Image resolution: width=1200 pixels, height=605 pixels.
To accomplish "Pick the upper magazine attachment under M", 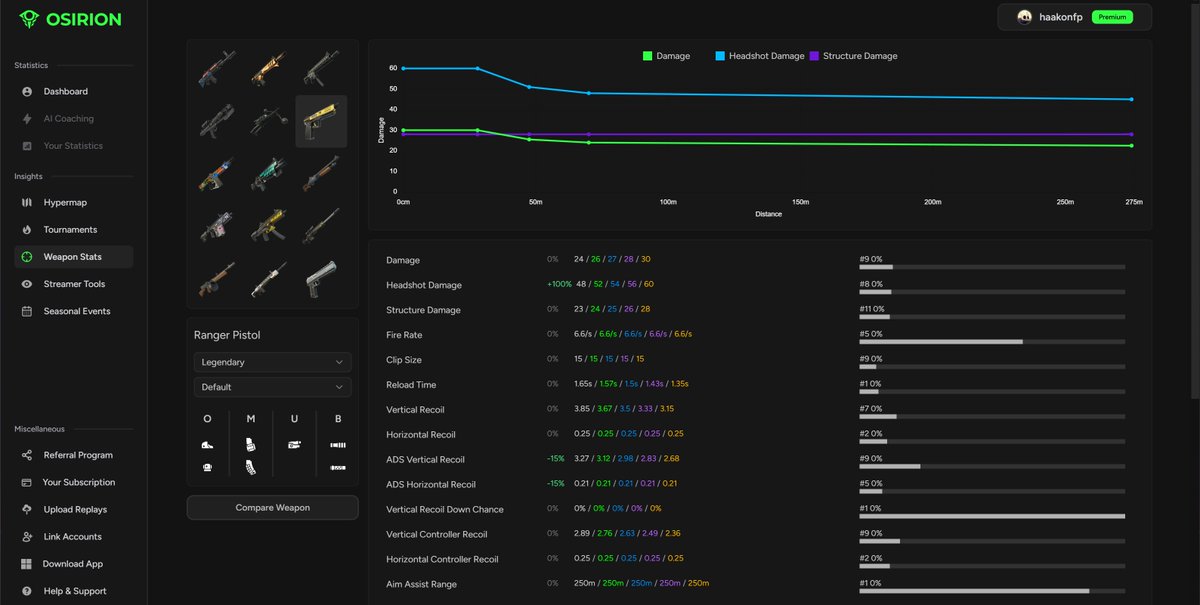I will point(250,445).
